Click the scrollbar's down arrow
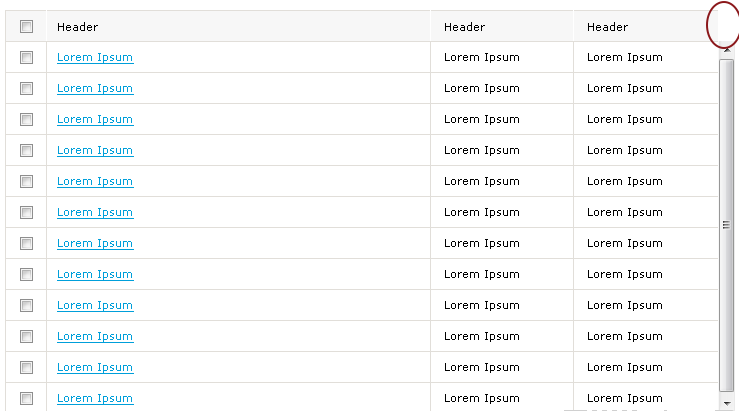Viewport: 739px width, 411px height. click(x=726, y=403)
